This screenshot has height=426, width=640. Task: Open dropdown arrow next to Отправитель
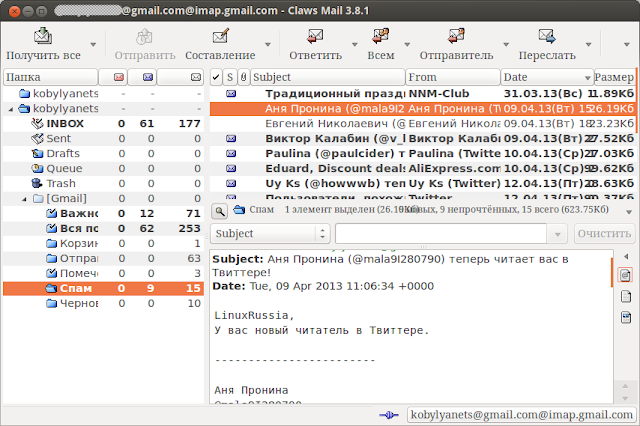click(506, 44)
